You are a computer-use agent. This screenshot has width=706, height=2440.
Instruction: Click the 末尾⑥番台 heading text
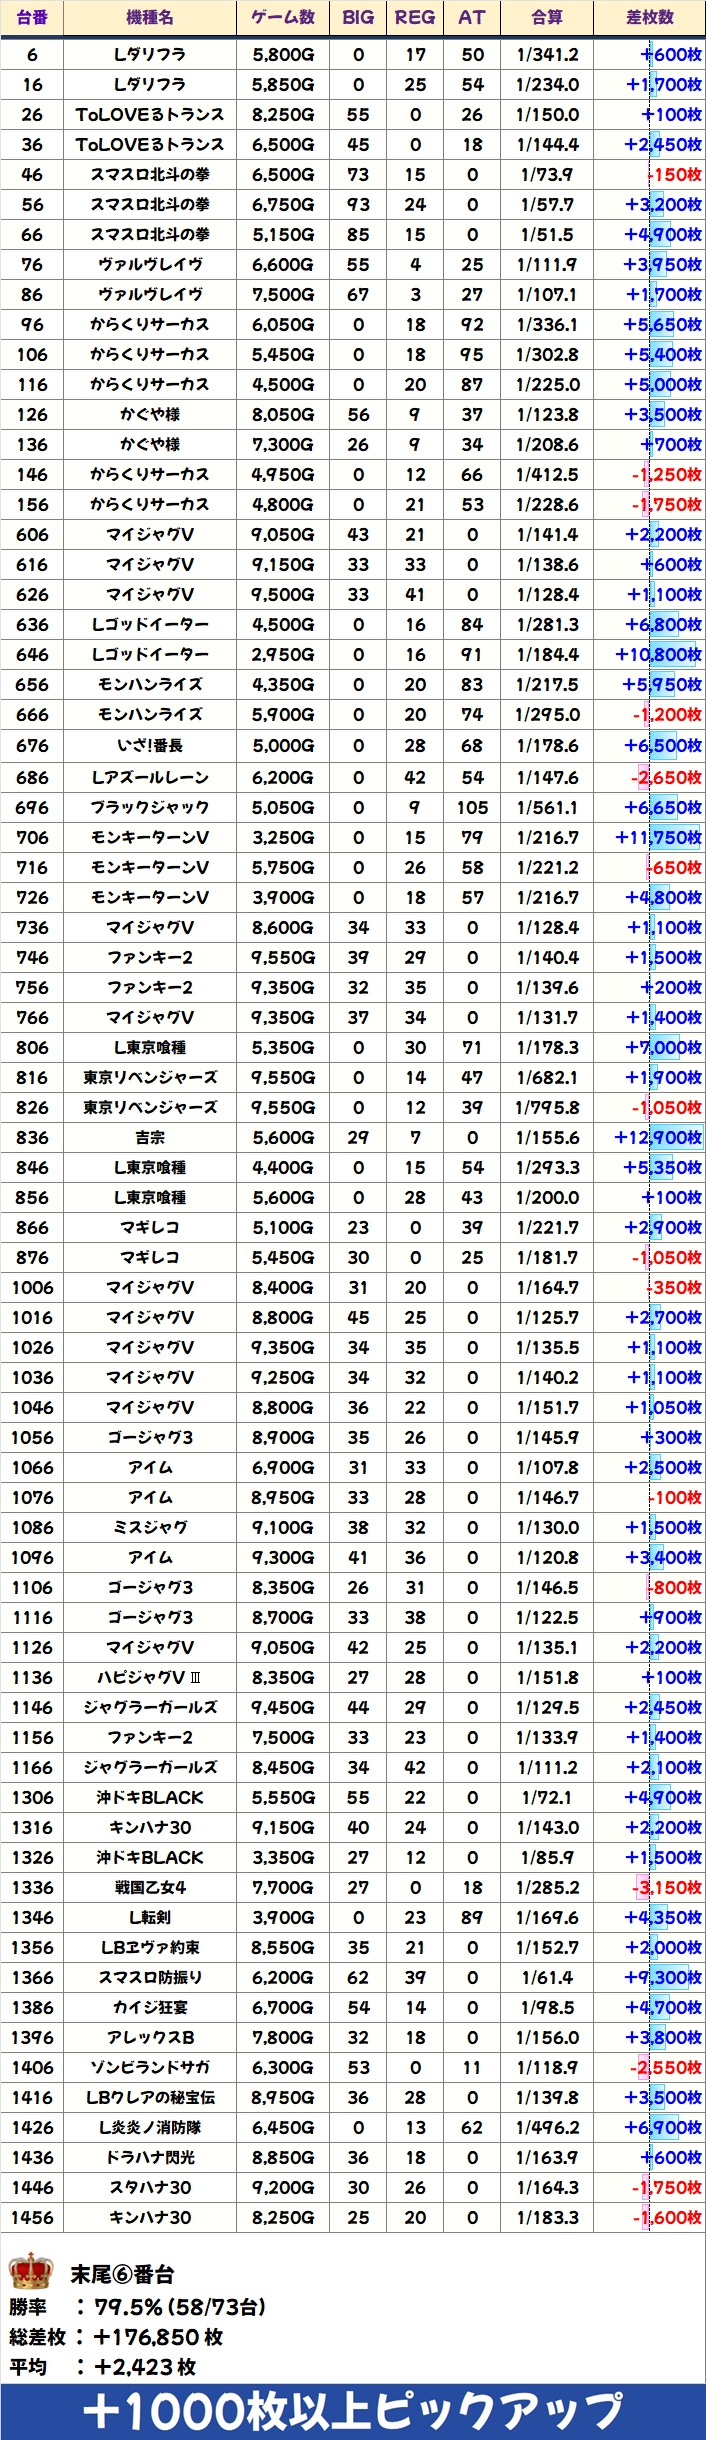point(122,2275)
